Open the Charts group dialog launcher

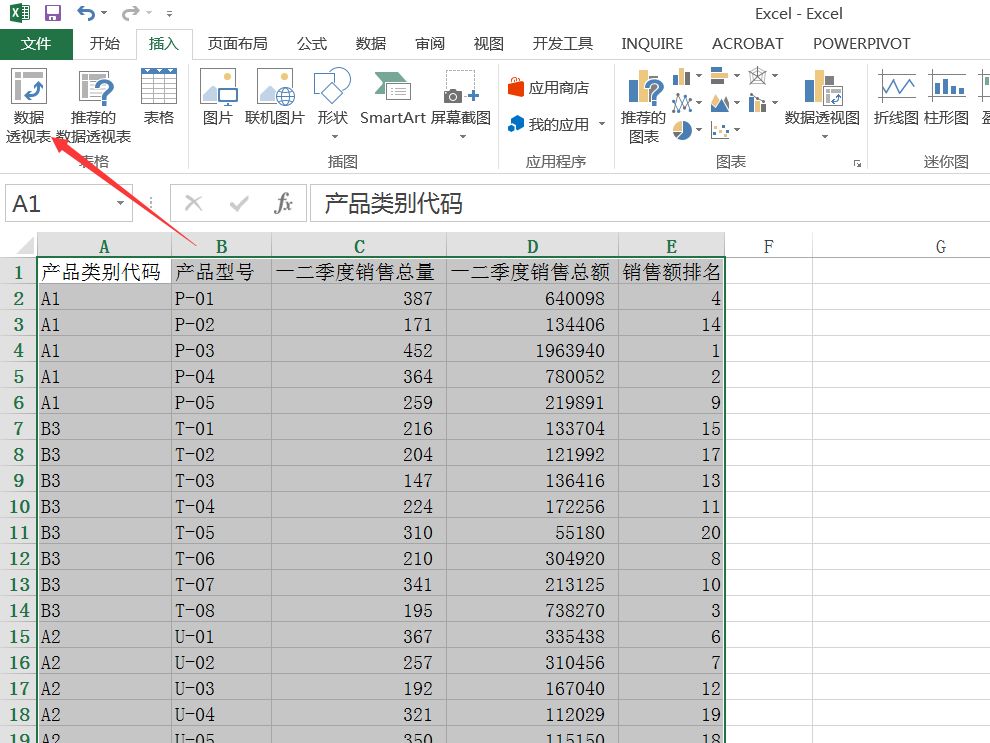857,162
